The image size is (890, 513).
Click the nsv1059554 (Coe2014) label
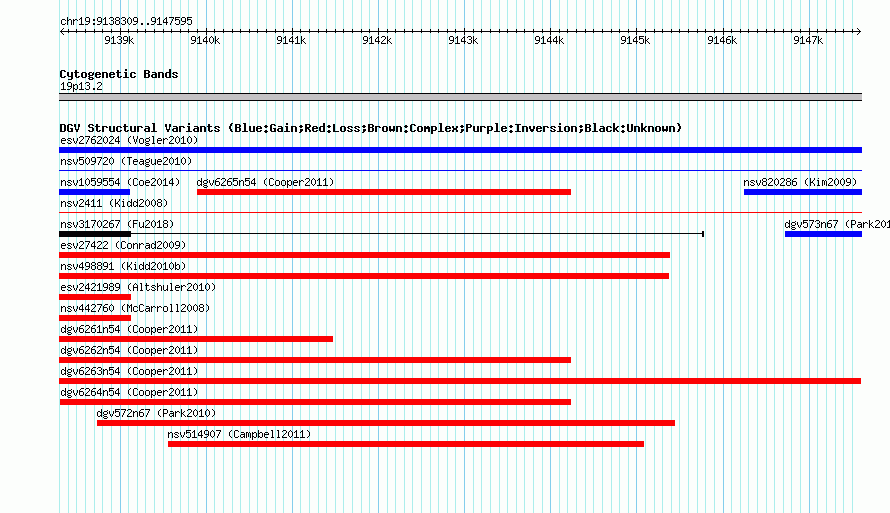click(x=120, y=182)
